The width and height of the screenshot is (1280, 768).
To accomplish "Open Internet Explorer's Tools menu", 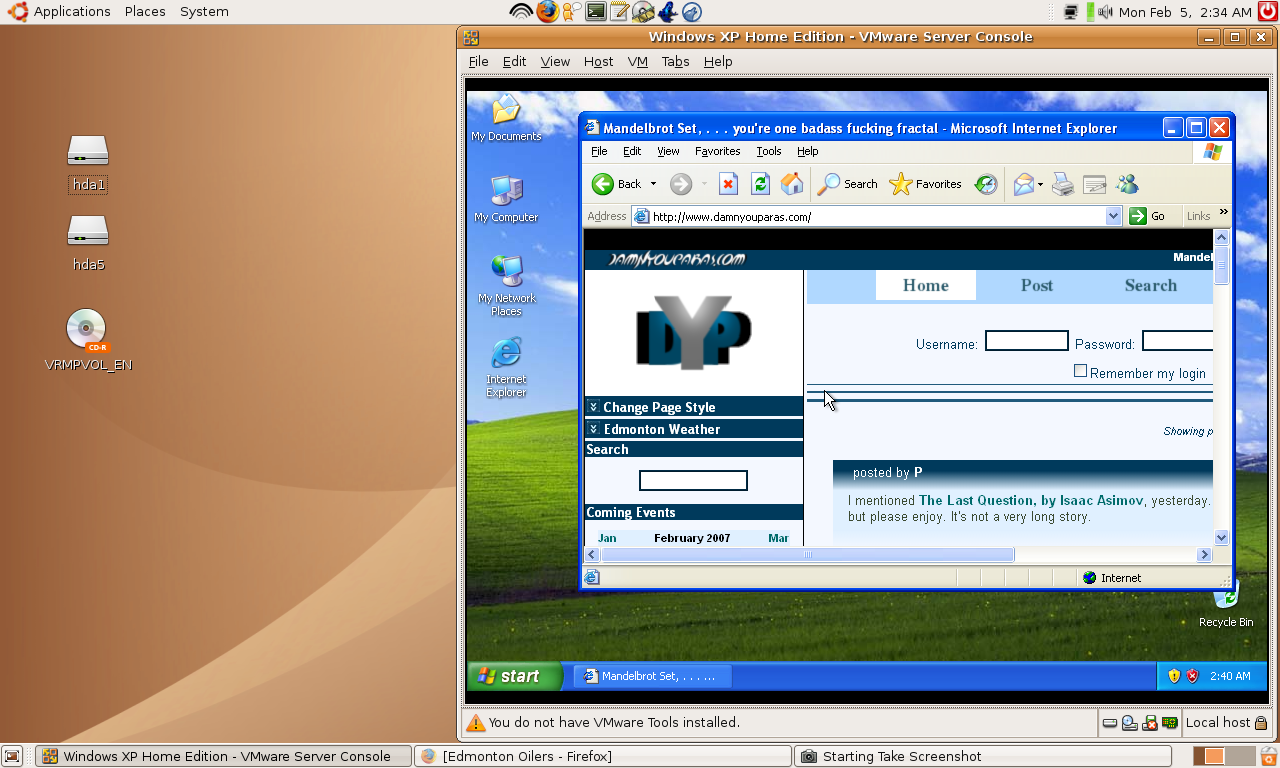I will click(769, 151).
